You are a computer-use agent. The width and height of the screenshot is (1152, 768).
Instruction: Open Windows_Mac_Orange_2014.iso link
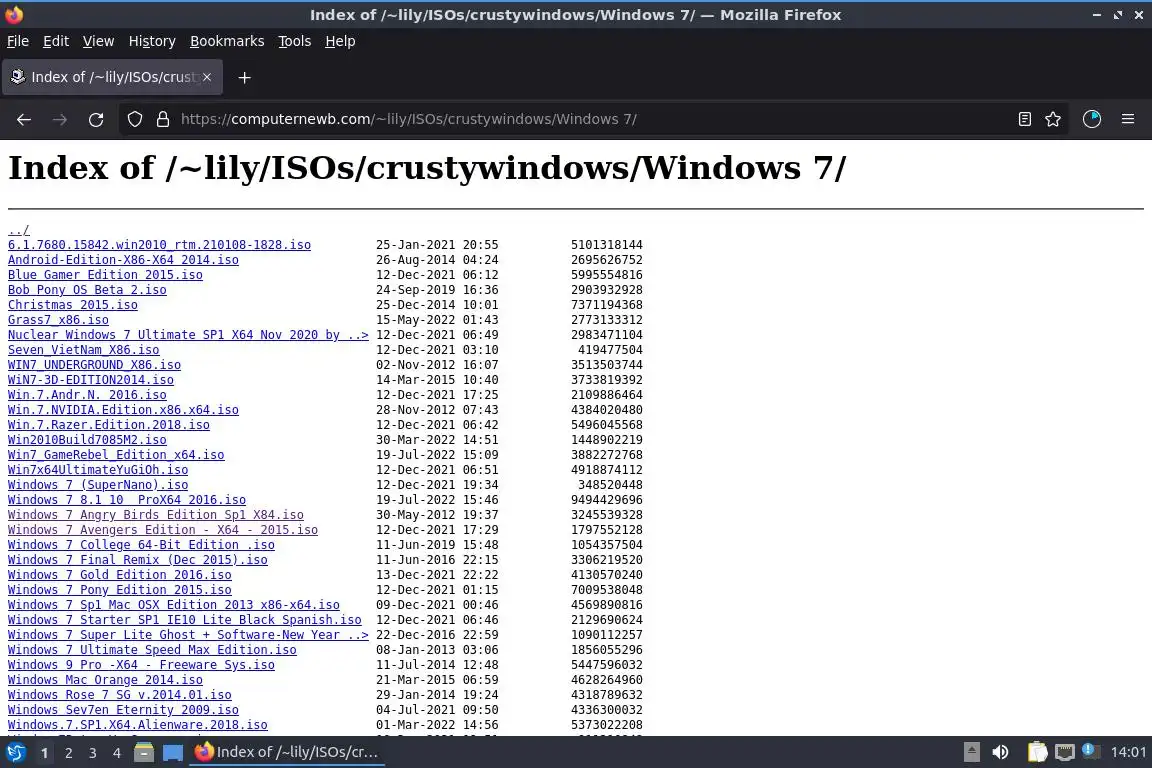pos(105,680)
